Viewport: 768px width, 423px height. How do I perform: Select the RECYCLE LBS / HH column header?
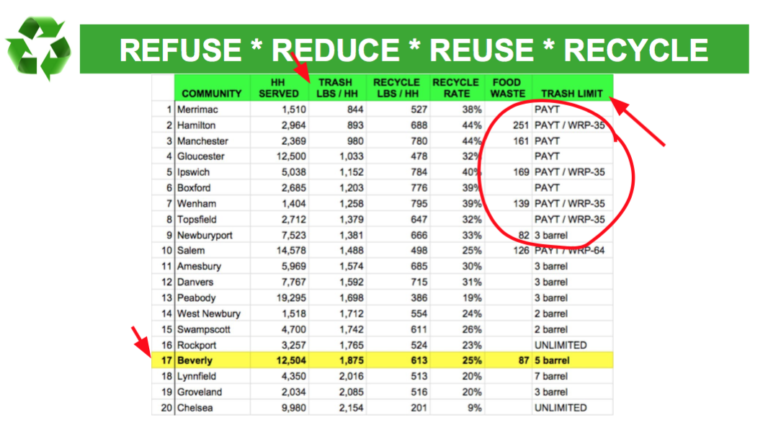click(x=396, y=88)
